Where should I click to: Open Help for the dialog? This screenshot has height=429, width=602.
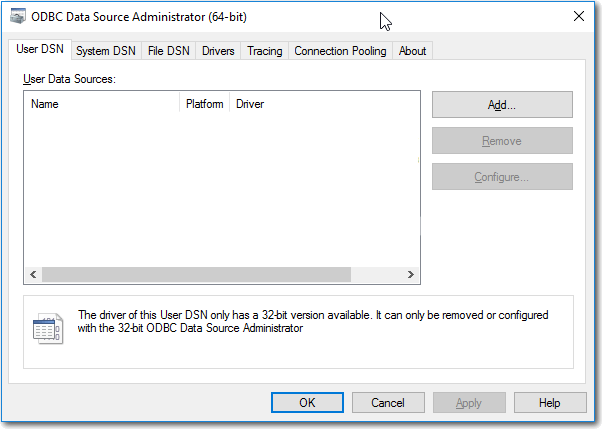pyautogui.click(x=550, y=402)
